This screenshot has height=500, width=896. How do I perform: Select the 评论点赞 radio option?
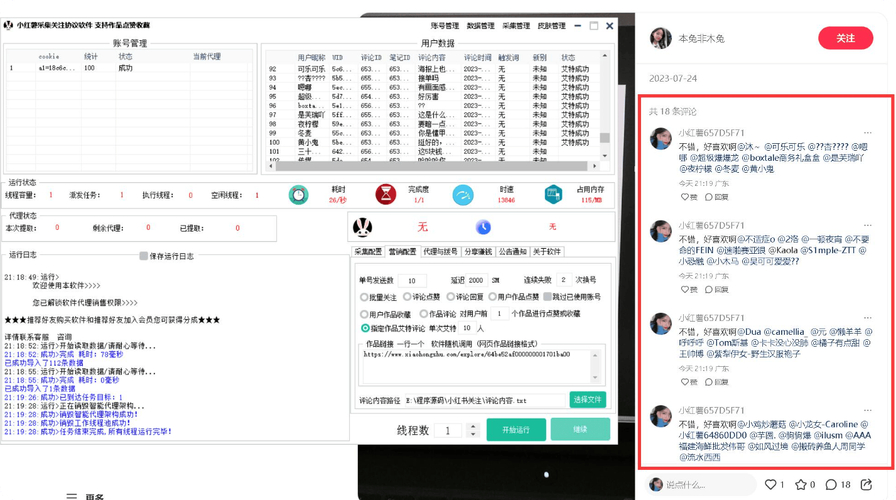(407, 297)
